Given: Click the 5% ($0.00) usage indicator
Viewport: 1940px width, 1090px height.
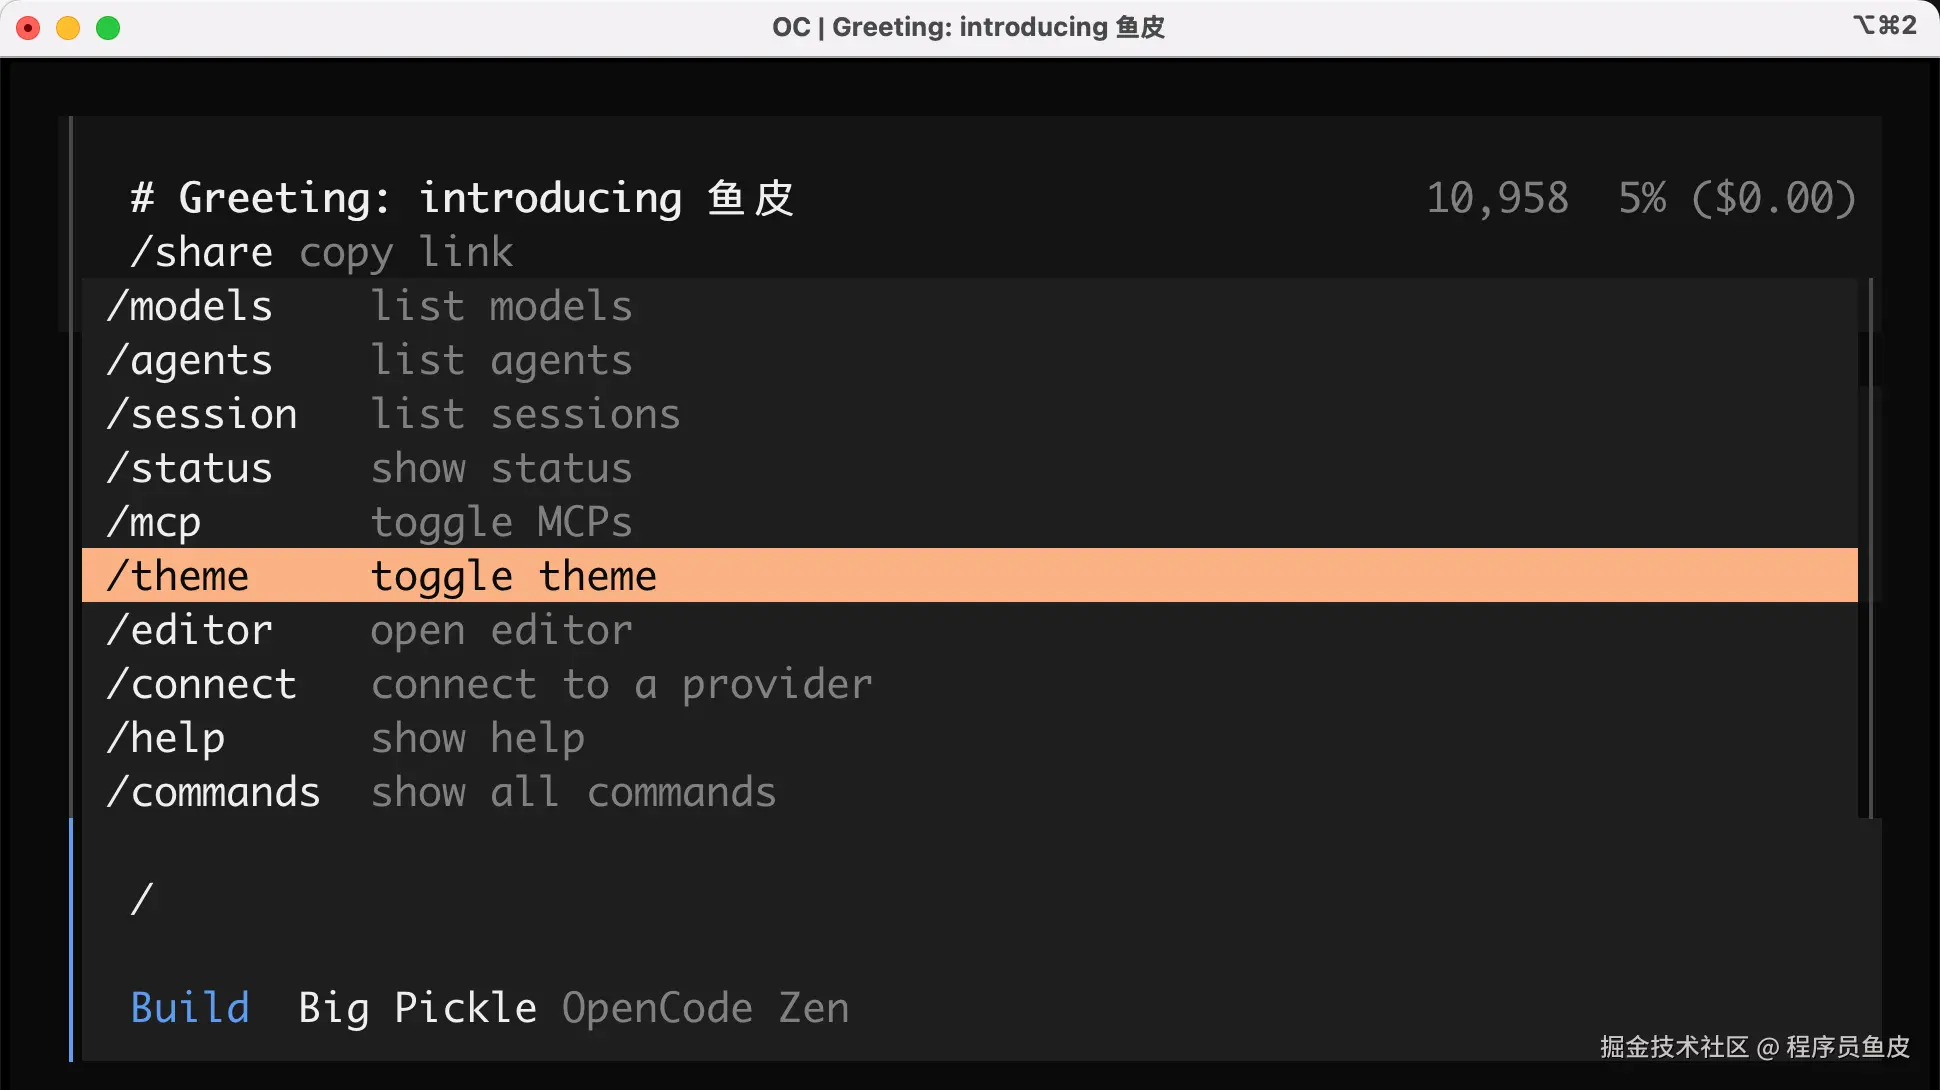Looking at the screenshot, I should (x=1737, y=198).
